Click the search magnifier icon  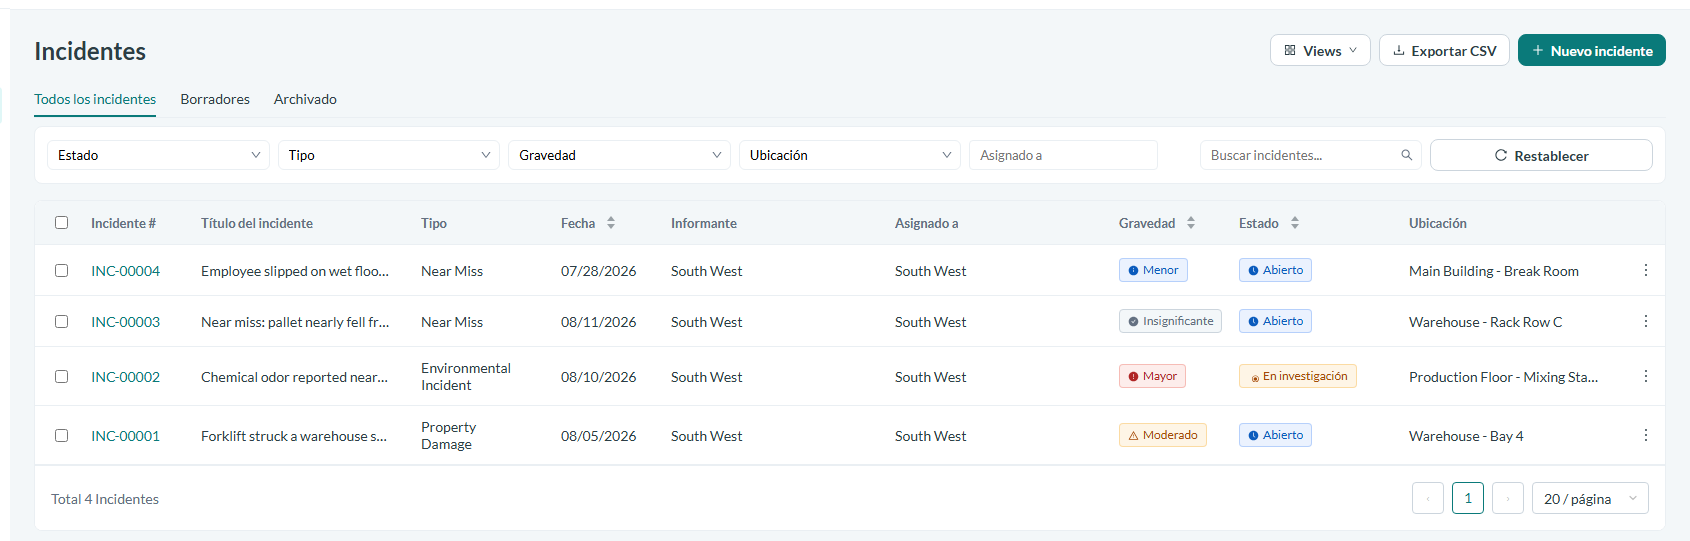(1406, 155)
